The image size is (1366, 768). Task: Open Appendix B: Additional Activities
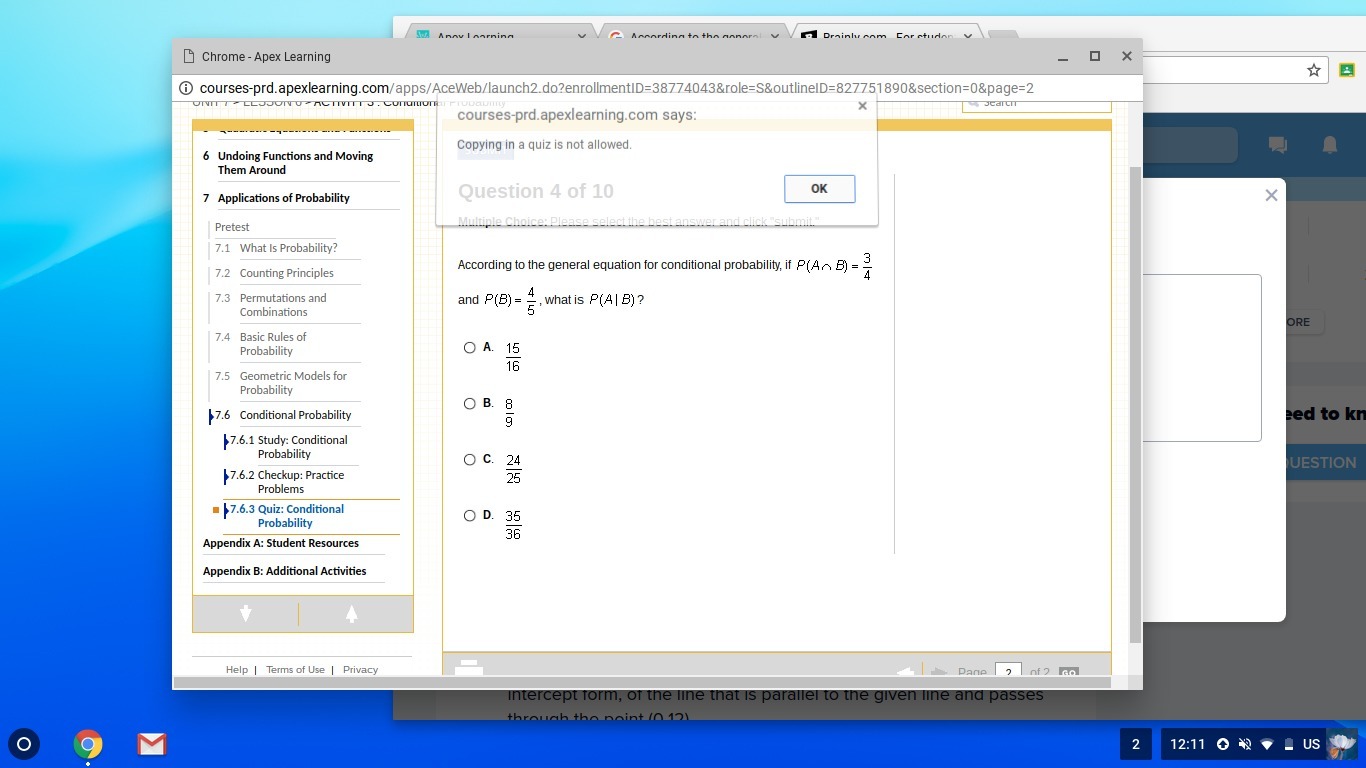285,571
